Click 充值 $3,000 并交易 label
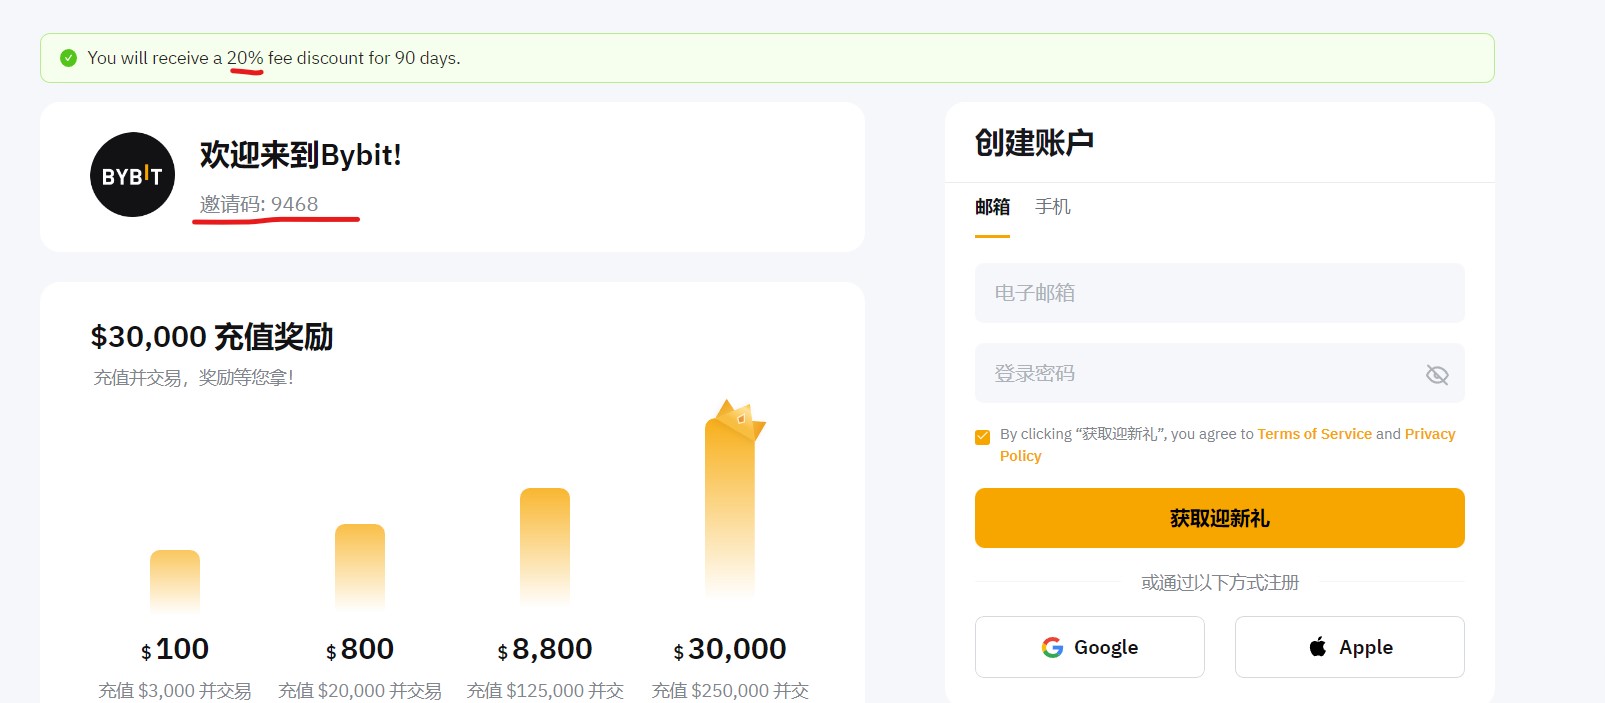The width and height of the screenshot is (1605, 703). click(x=175, y=691)
